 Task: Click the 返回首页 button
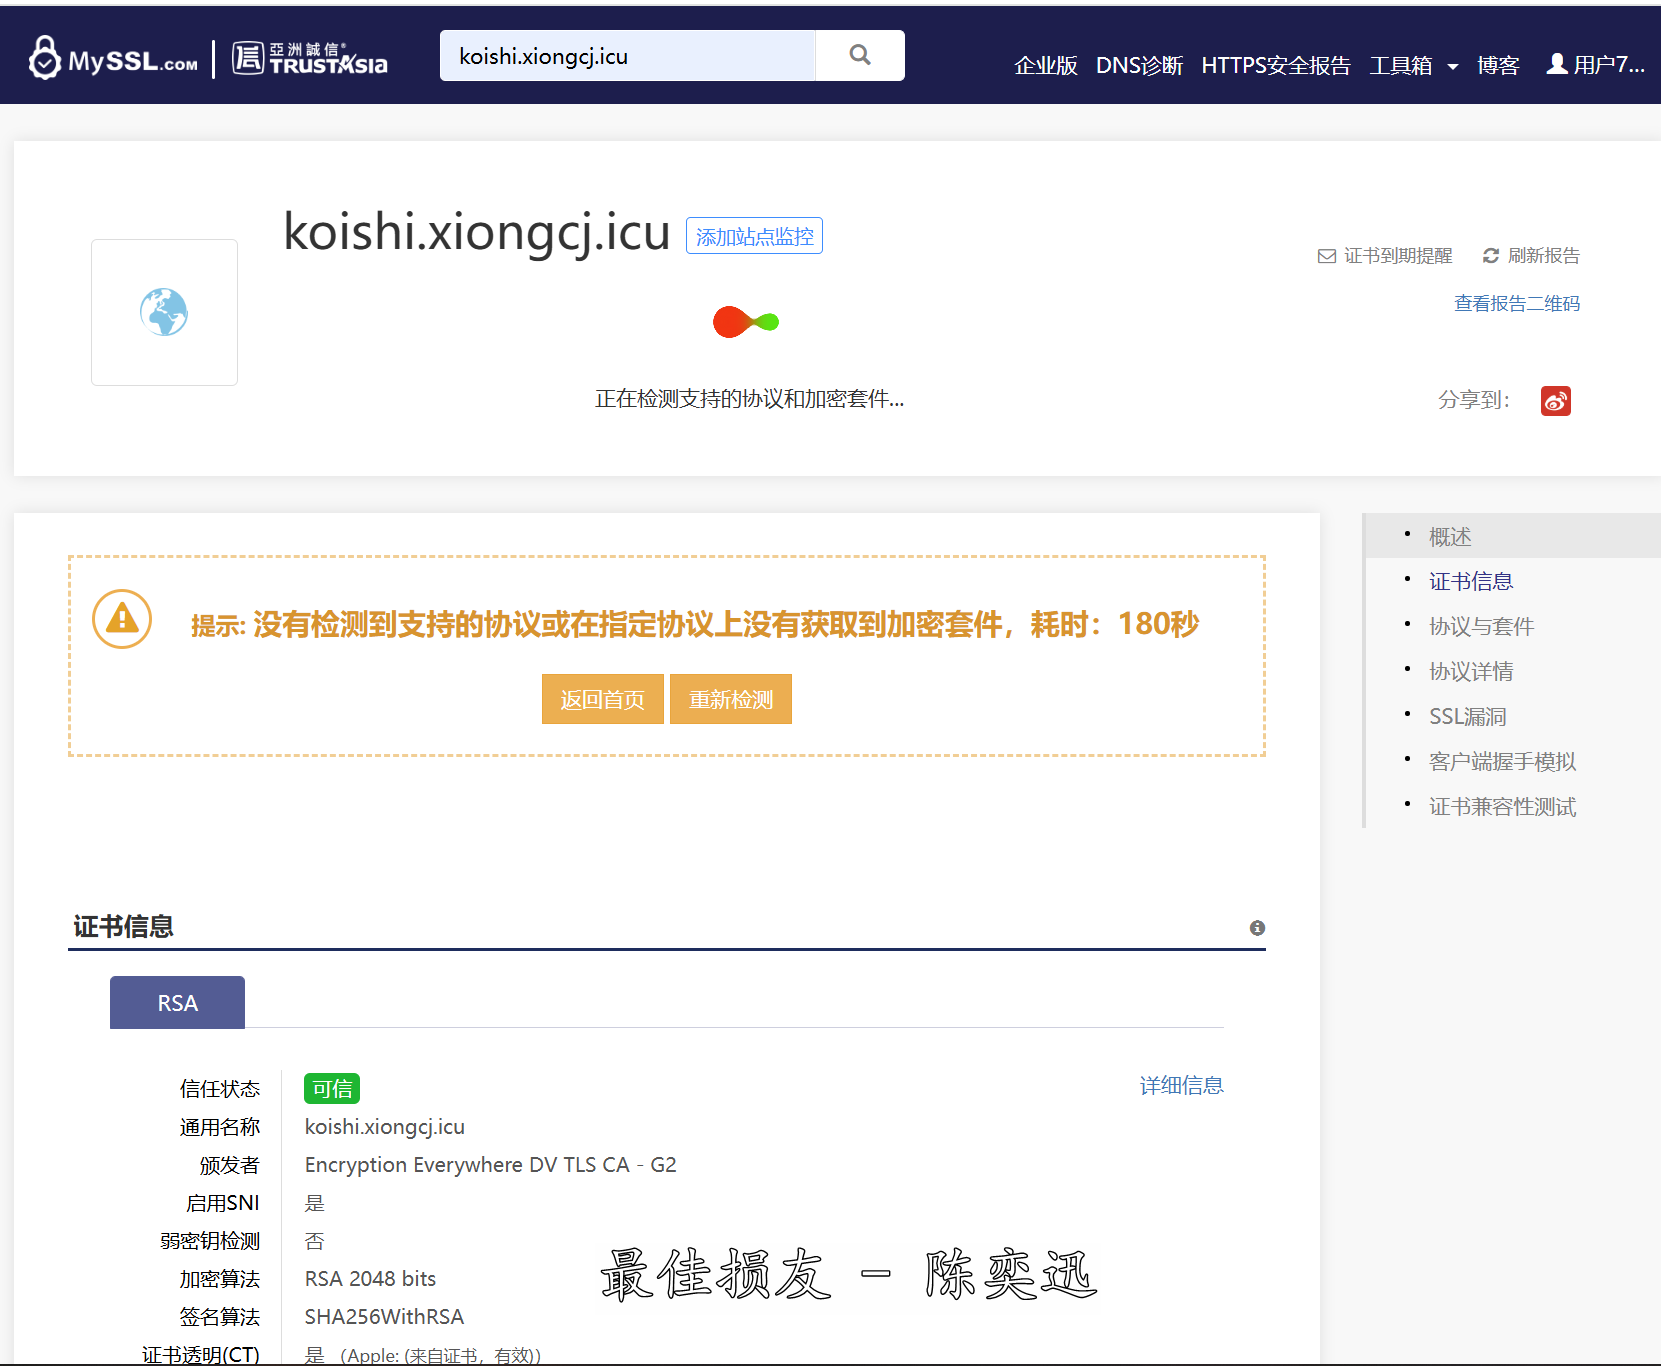[x=603, y=699]
